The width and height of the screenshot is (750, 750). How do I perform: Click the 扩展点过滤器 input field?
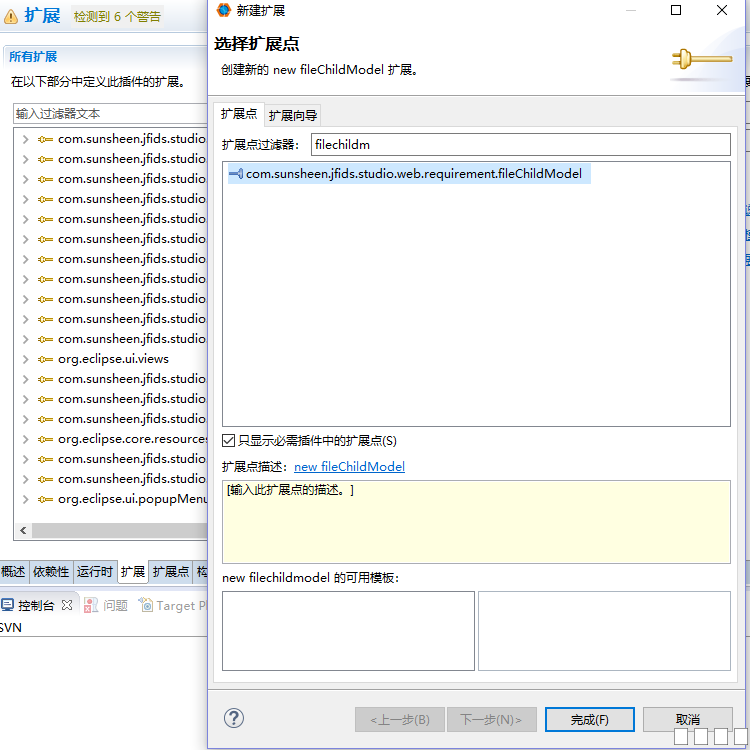520,145
